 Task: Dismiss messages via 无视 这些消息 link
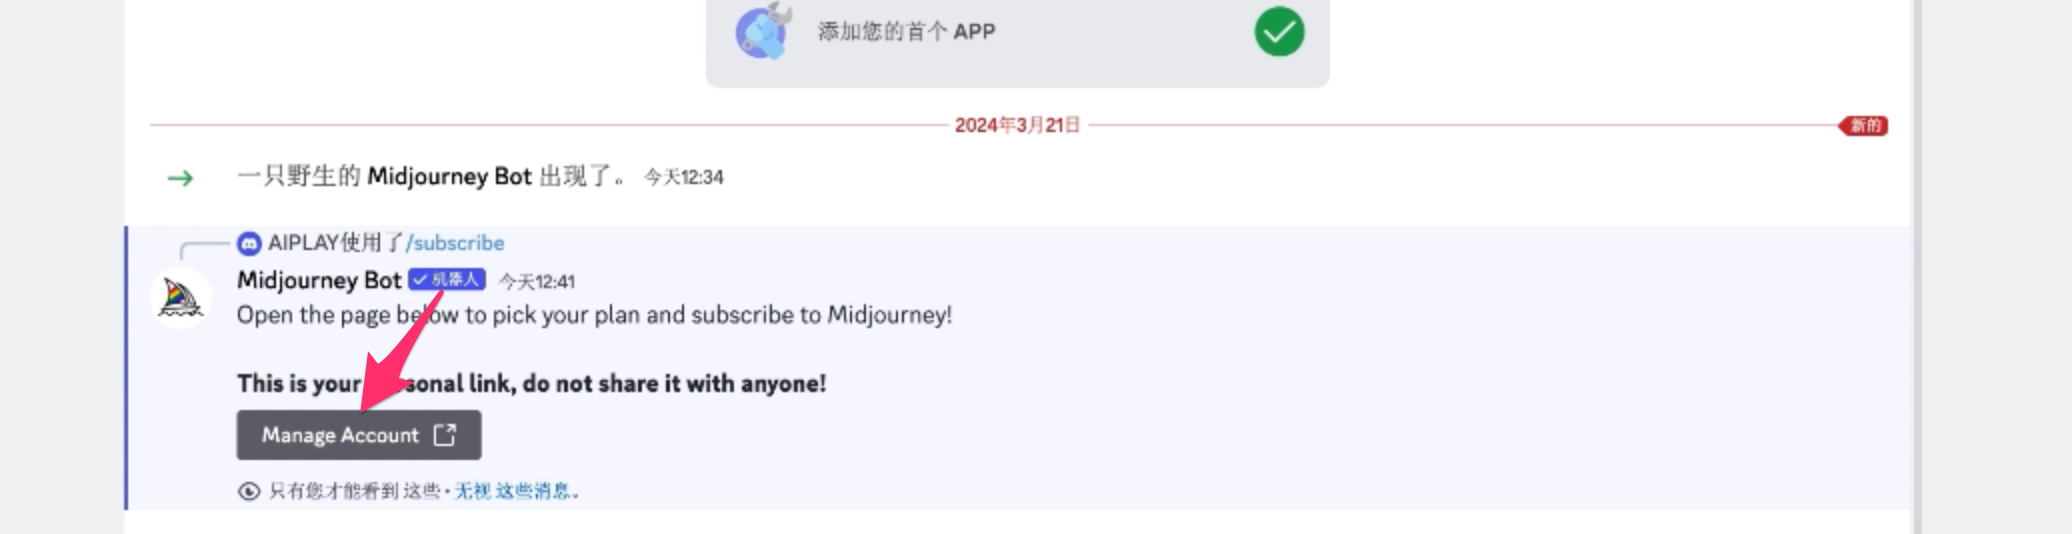513,491
